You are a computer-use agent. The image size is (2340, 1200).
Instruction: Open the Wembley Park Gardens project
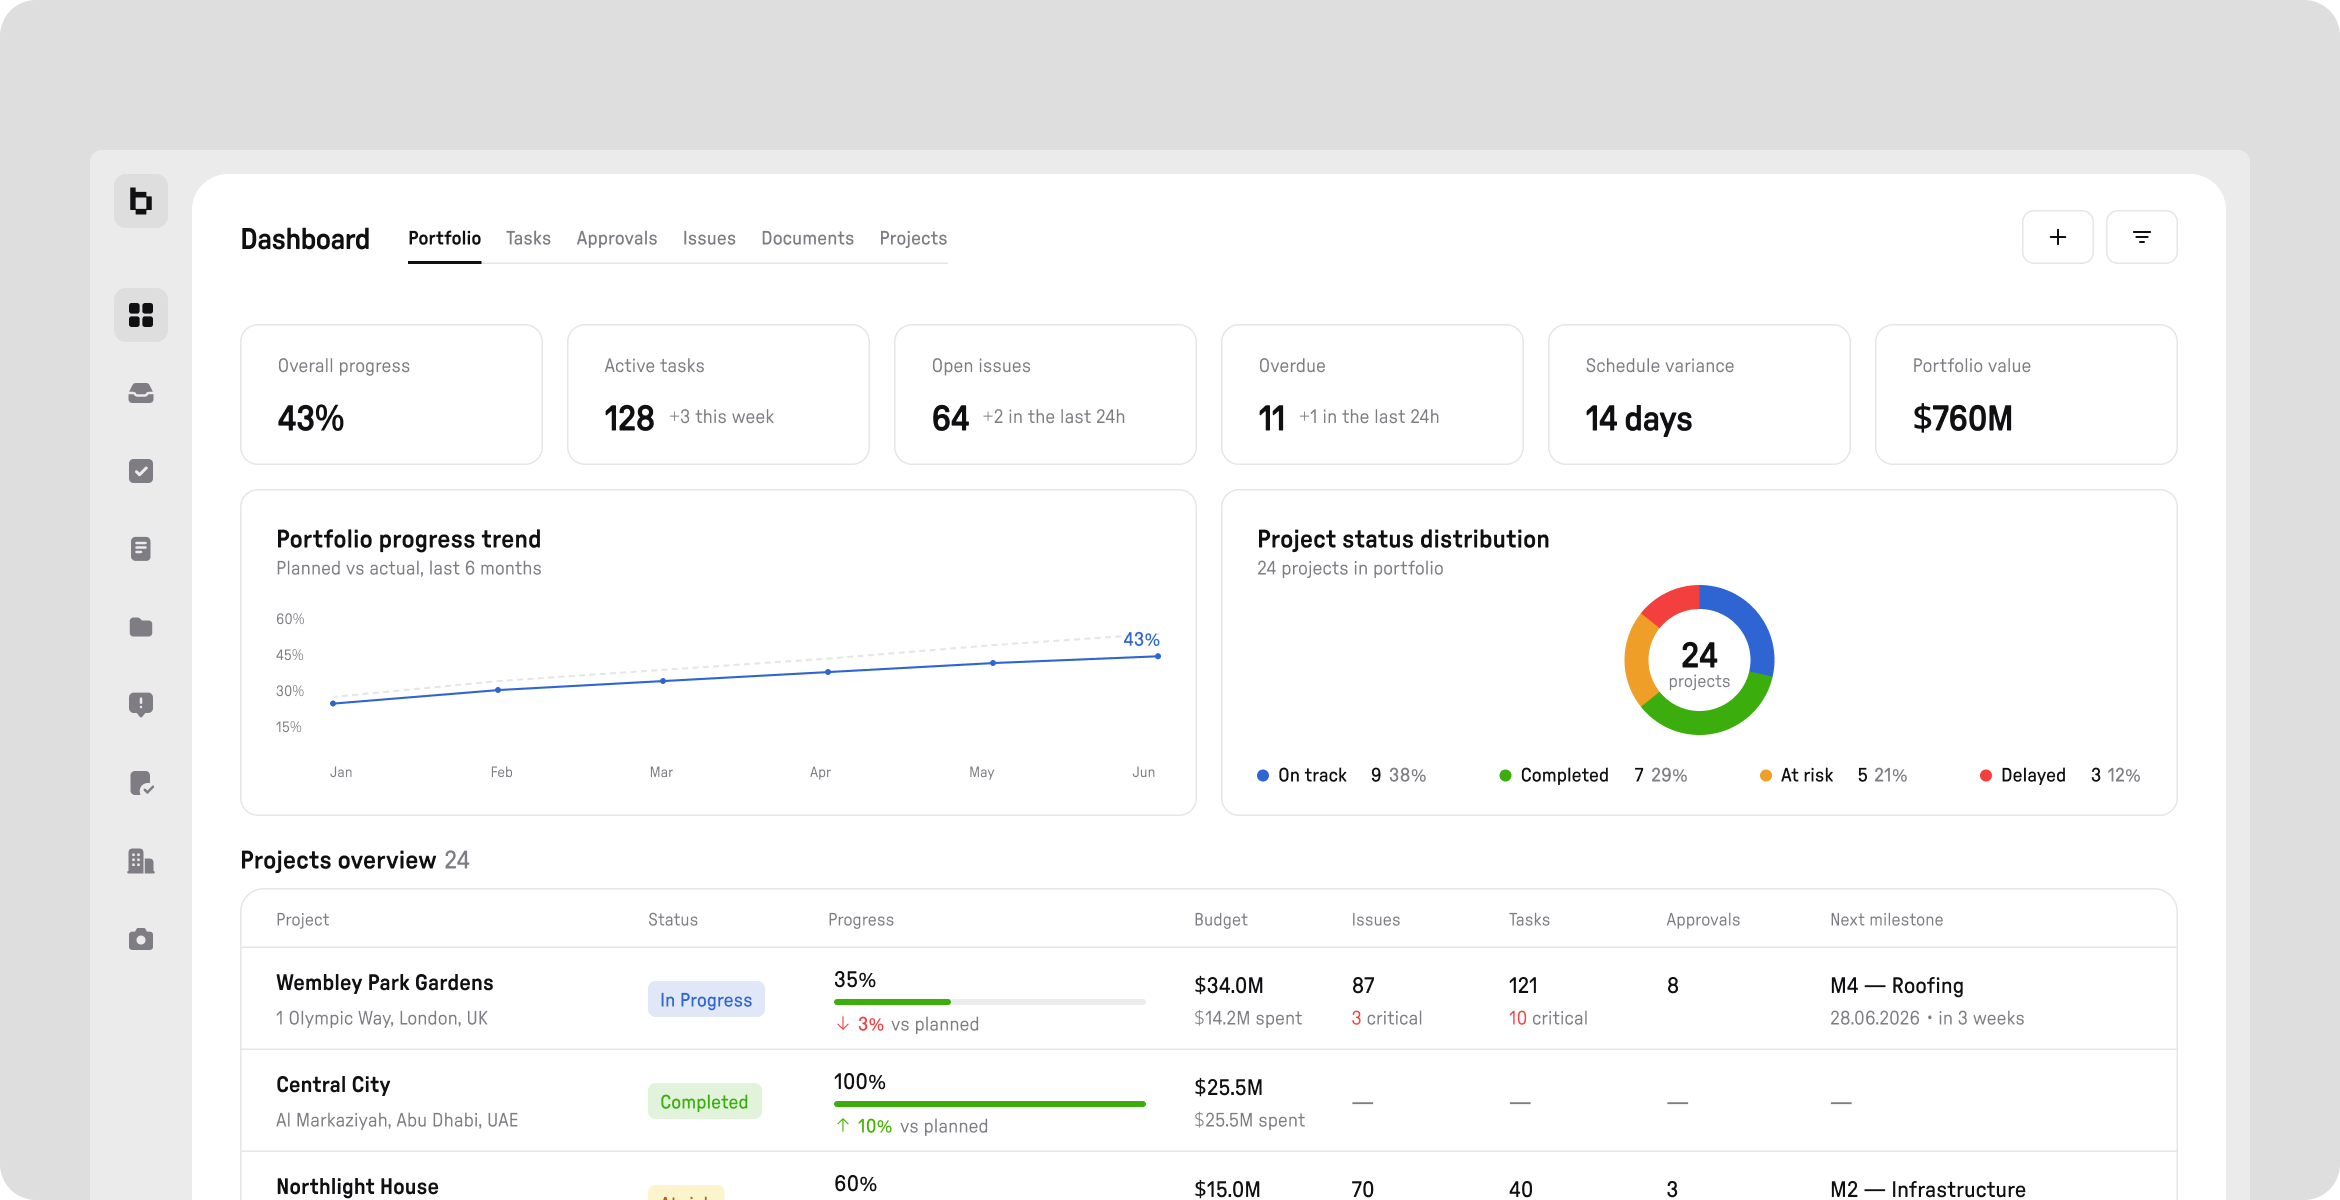385,982
